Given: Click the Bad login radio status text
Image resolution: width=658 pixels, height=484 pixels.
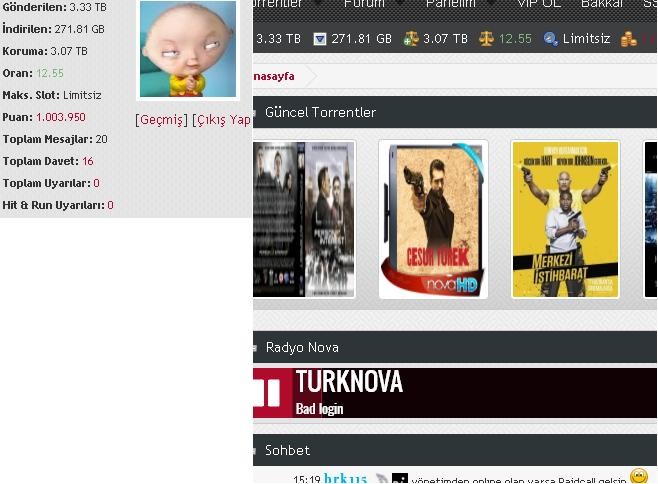Looking at the screenshot, I should point(319,408).
